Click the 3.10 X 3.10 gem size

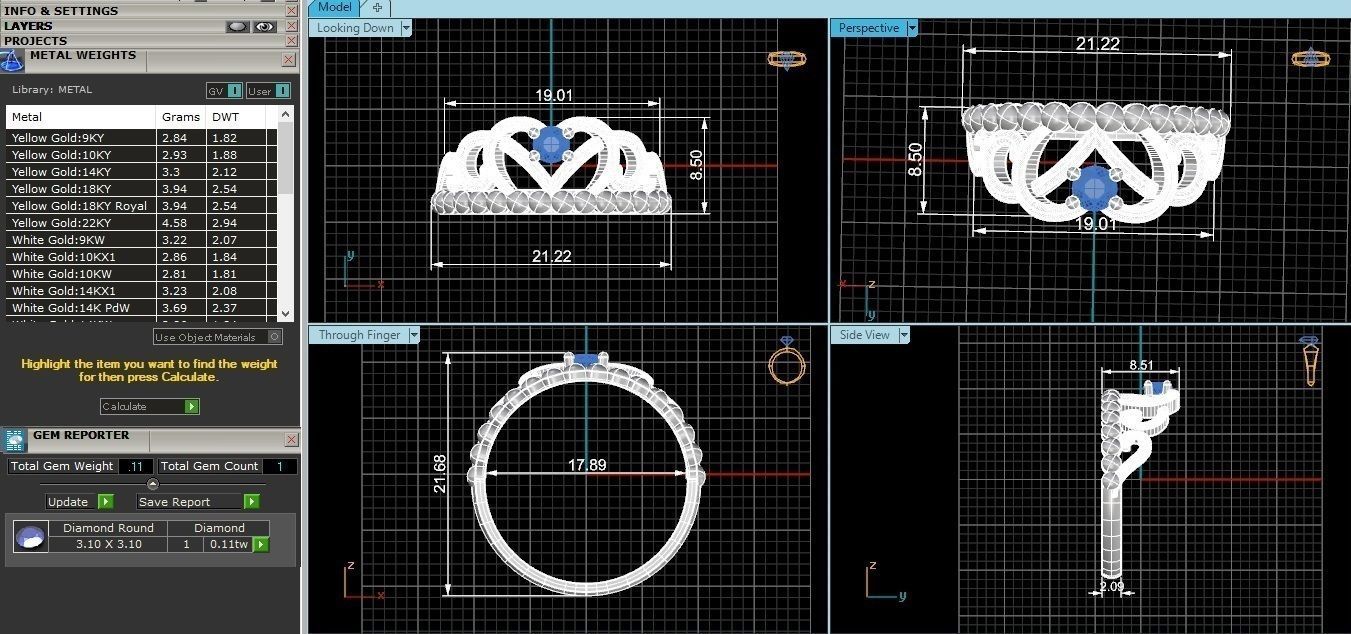click(108, 545)
